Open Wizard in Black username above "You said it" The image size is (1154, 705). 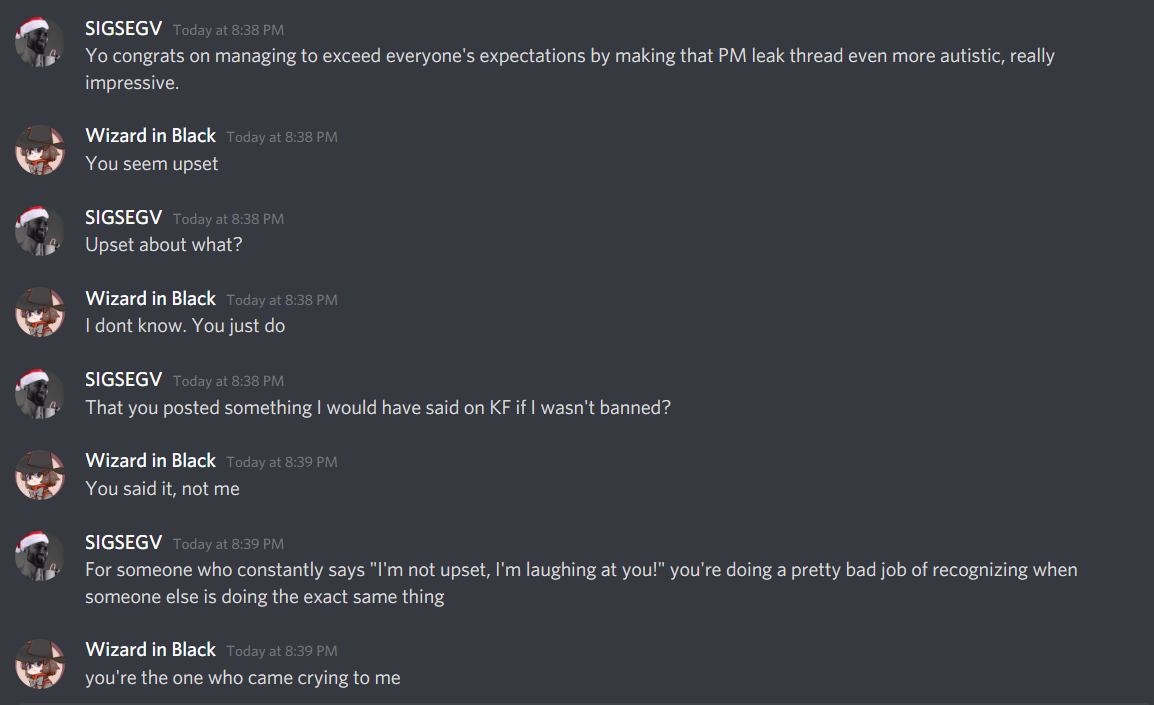click(x=151, y=461)
